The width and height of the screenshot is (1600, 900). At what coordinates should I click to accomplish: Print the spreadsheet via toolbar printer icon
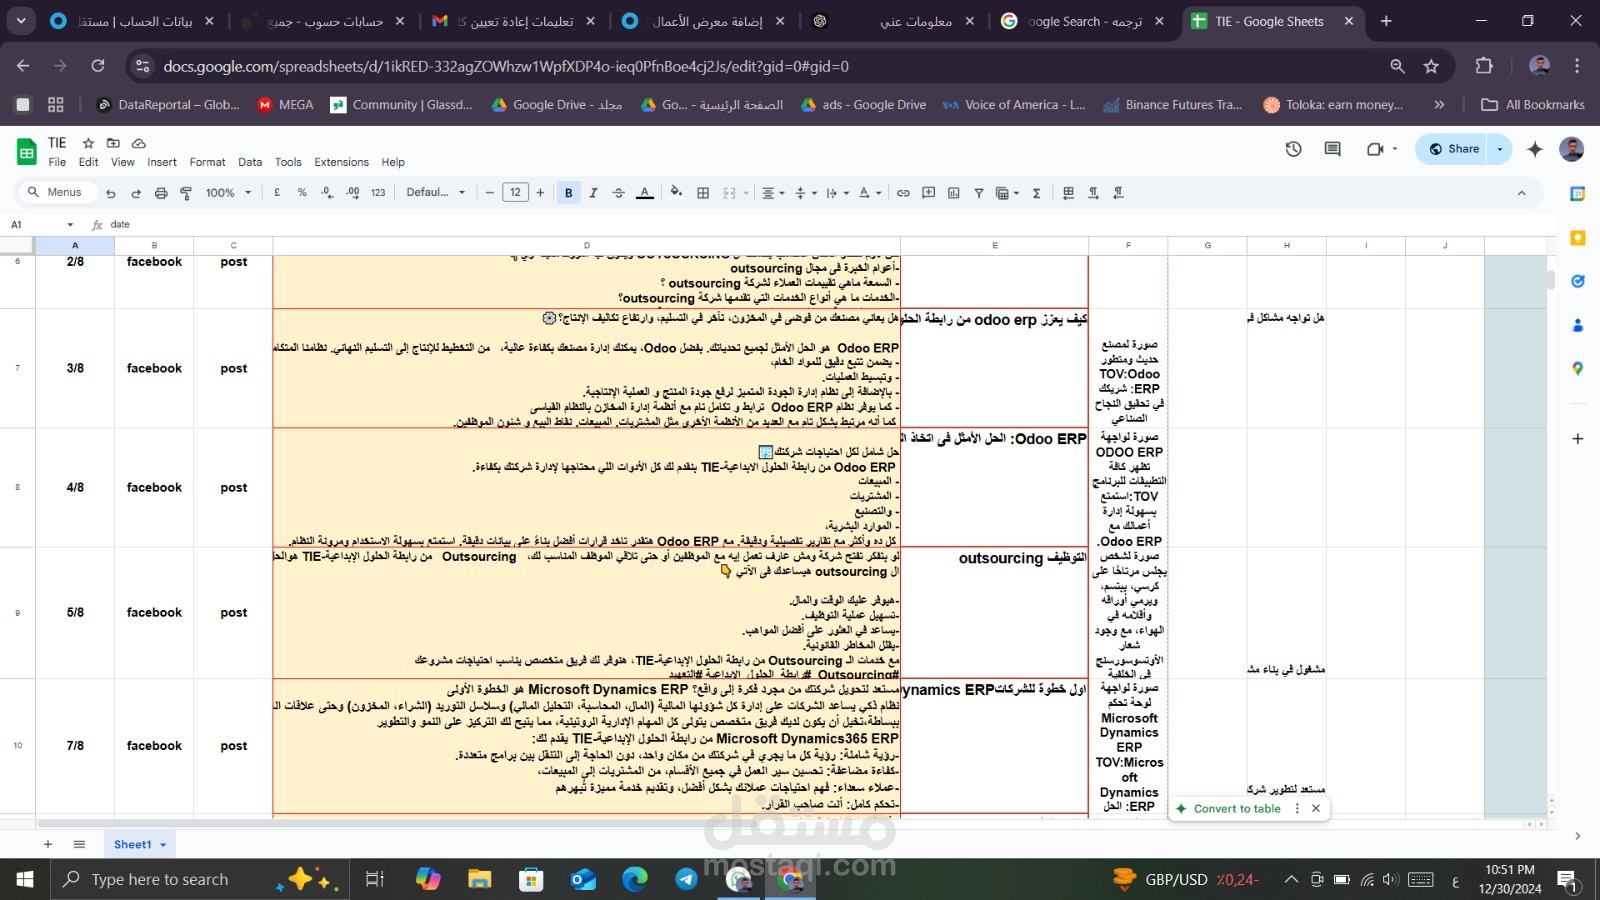[x=161, y=193]
